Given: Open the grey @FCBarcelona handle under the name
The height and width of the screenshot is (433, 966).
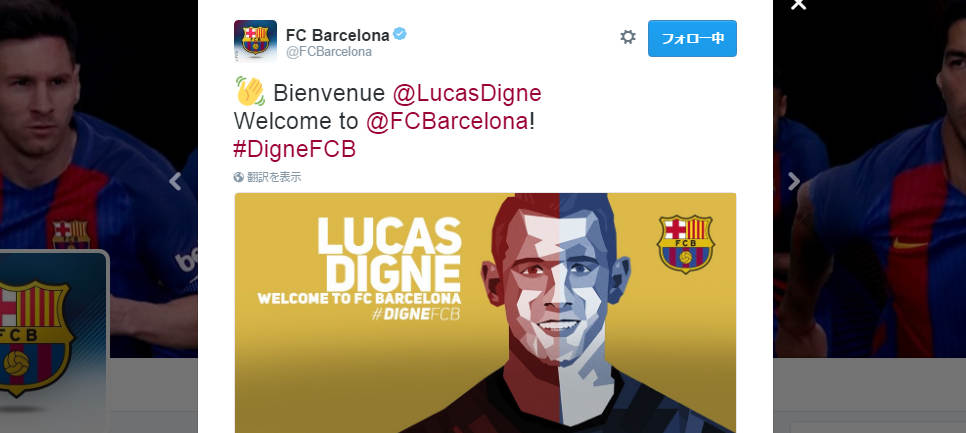Looking at the screenshot, I should coord(329,52).
